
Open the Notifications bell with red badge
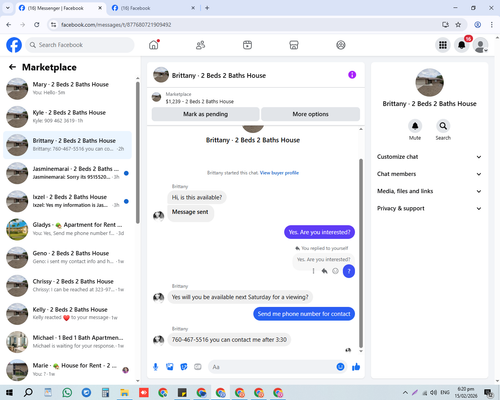[462, 45]
